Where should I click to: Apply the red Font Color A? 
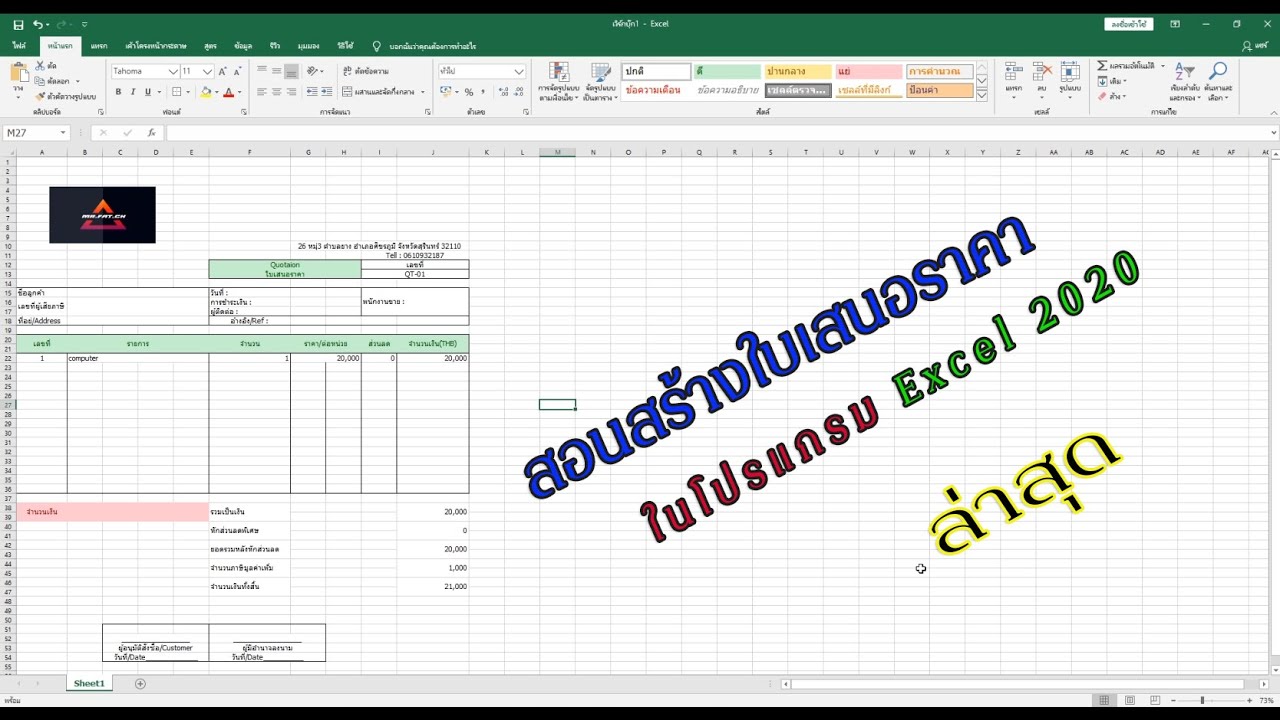[228, 92]
